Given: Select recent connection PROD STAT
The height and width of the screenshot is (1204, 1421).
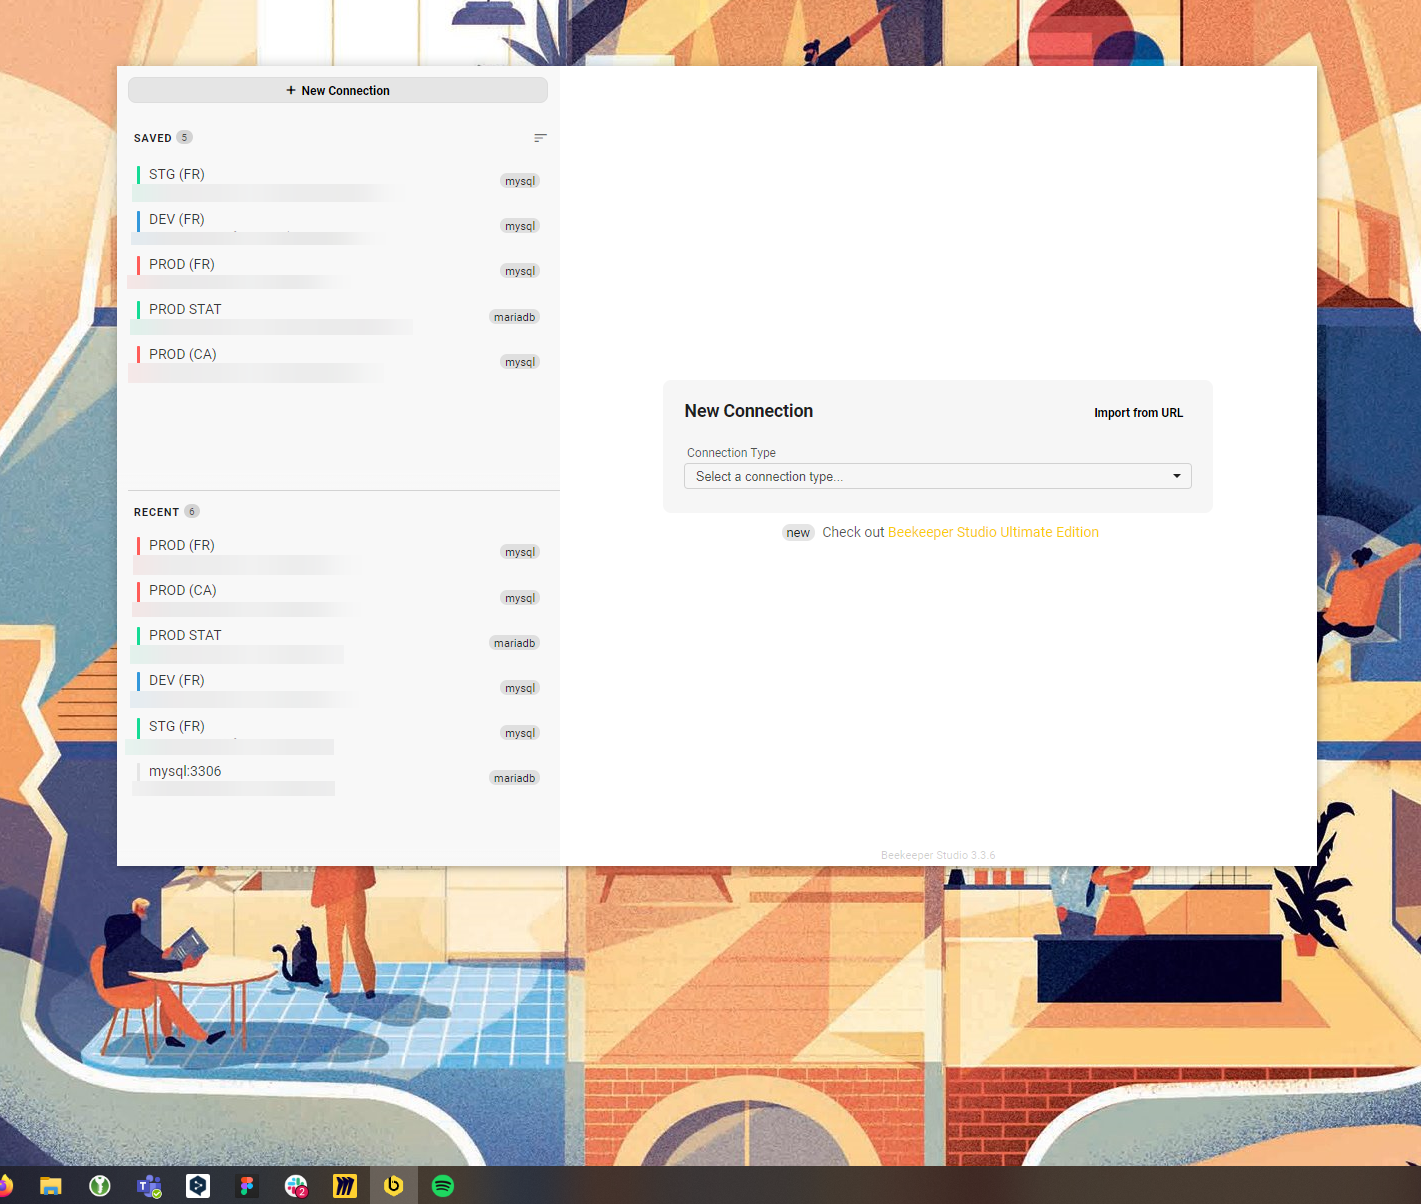Looking at the screenshot, I should click(338, 642).
